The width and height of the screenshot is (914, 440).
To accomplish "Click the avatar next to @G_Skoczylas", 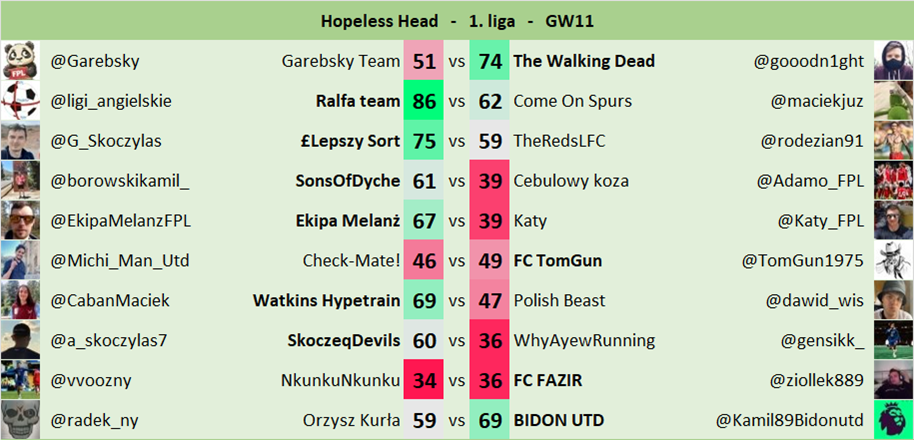I will click(20, 141).
